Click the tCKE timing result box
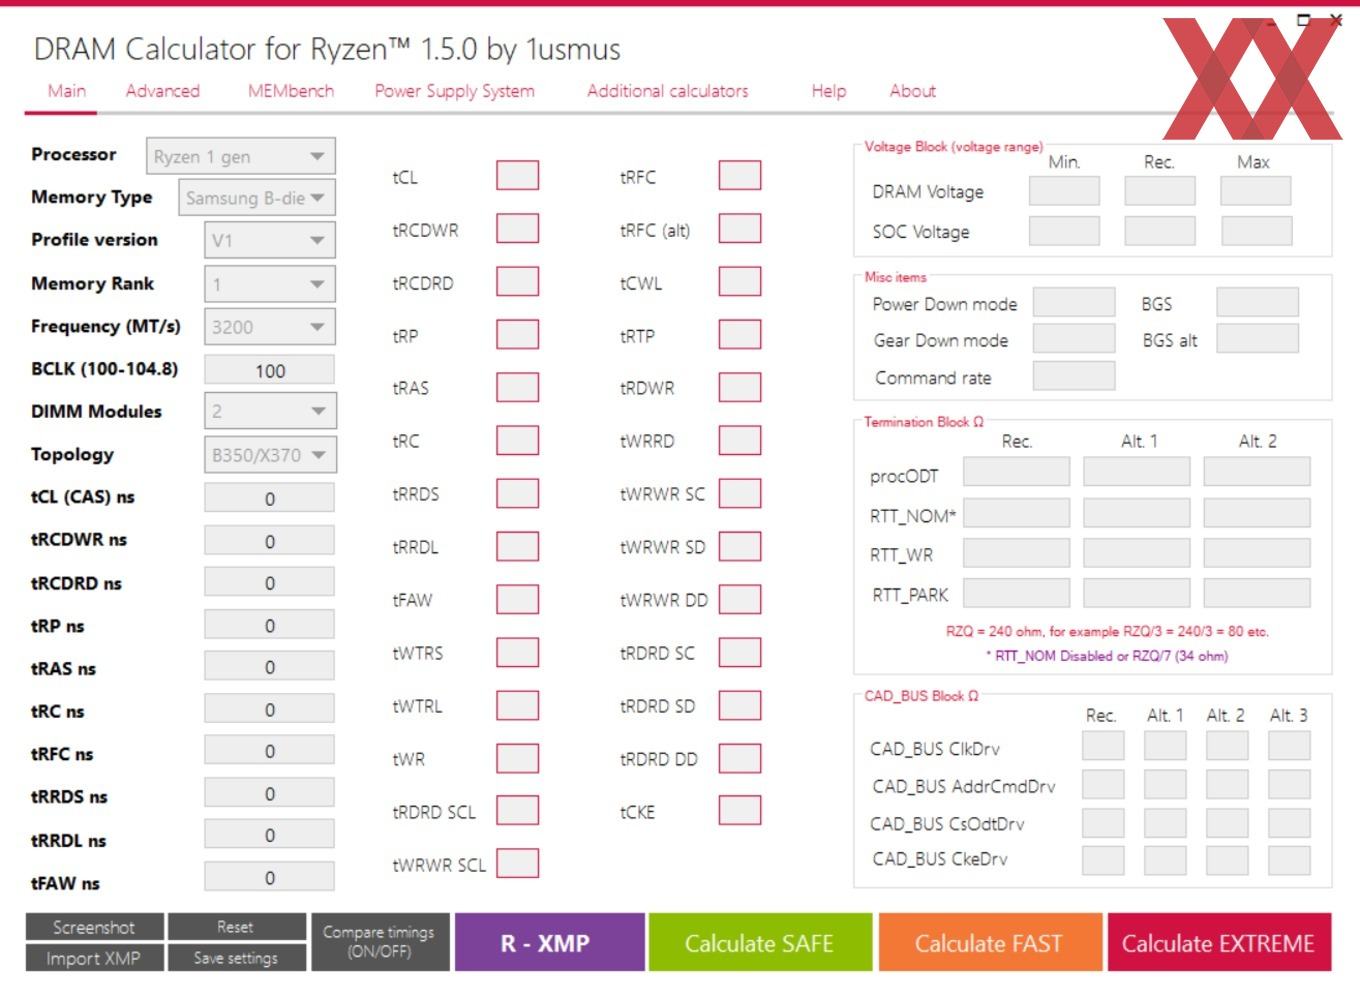This screenshot has height=997, width=1360. [x=740, y=810]
